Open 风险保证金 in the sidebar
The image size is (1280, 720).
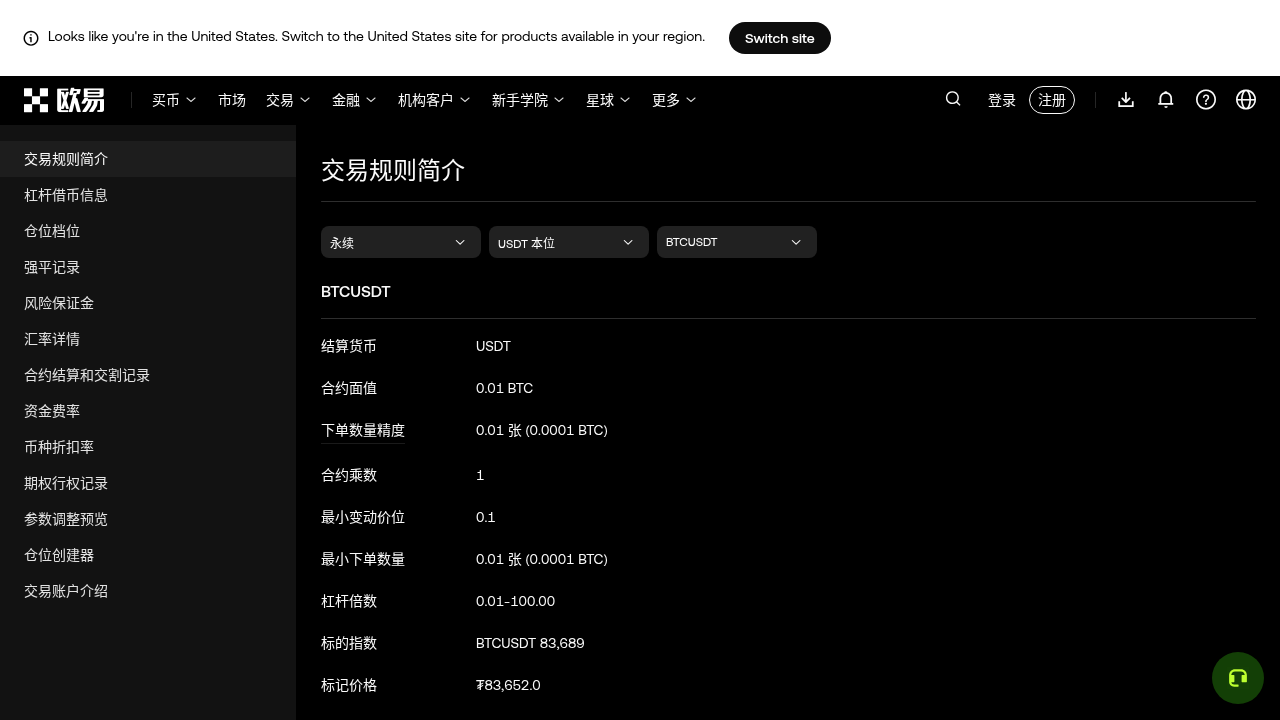point(148,303)
